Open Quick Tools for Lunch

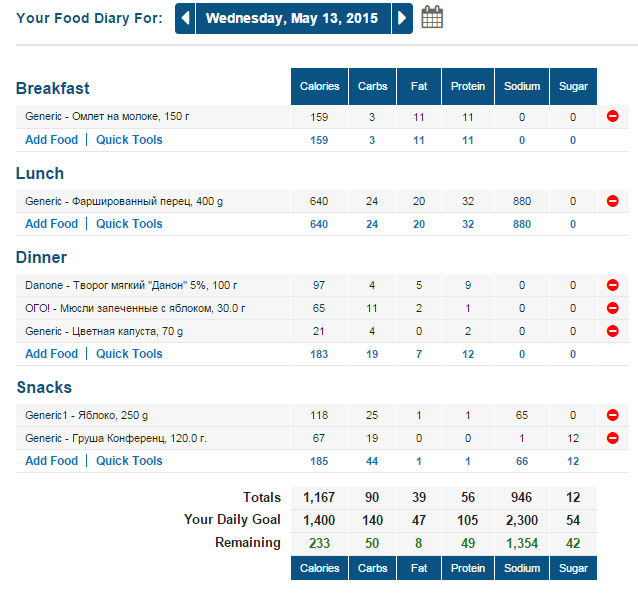point(129,224)
